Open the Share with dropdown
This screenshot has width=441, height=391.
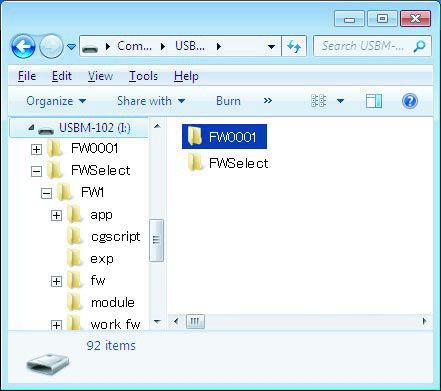pyautogui.click(x=151, y=101)
